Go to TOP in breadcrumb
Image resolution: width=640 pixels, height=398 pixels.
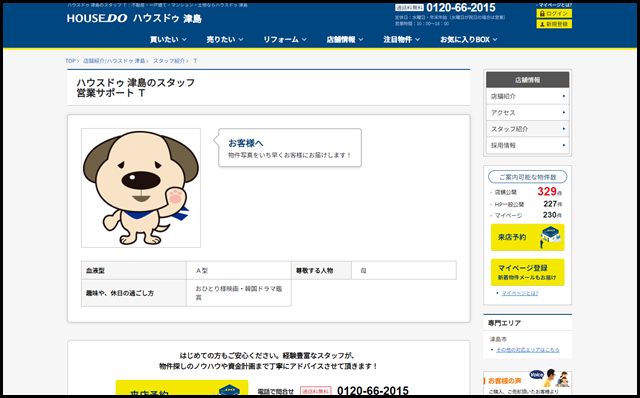pos(70,61)
